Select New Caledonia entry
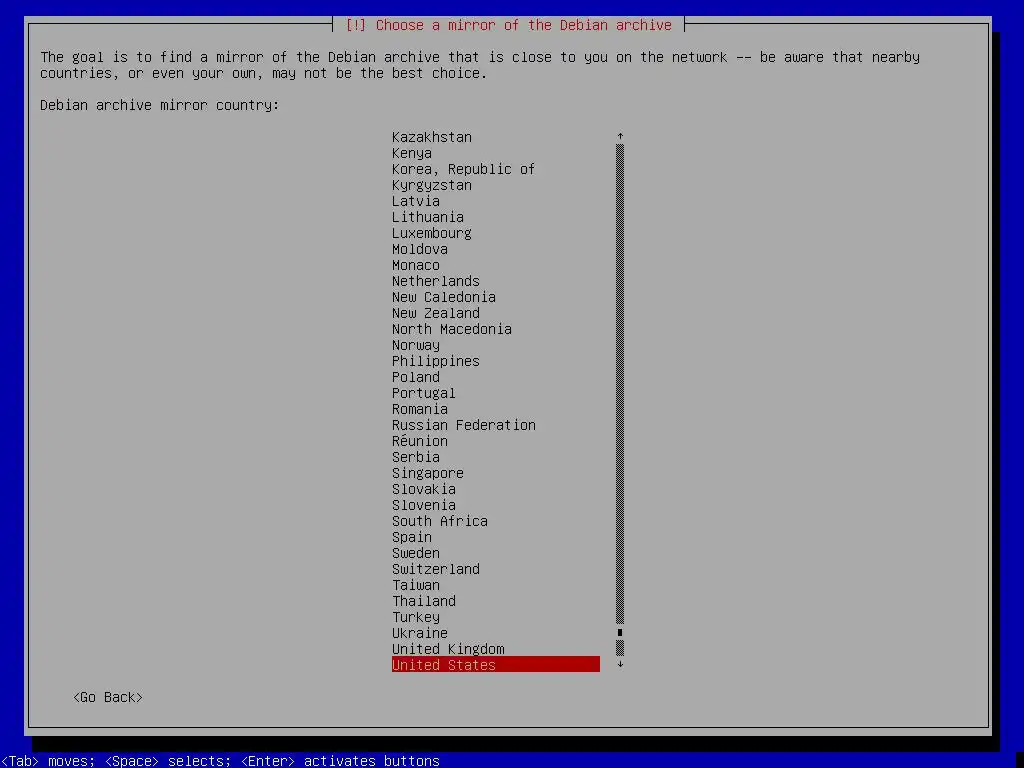Image resolution: width=1024 pixels, height=768 pixels. pos(443,297)
